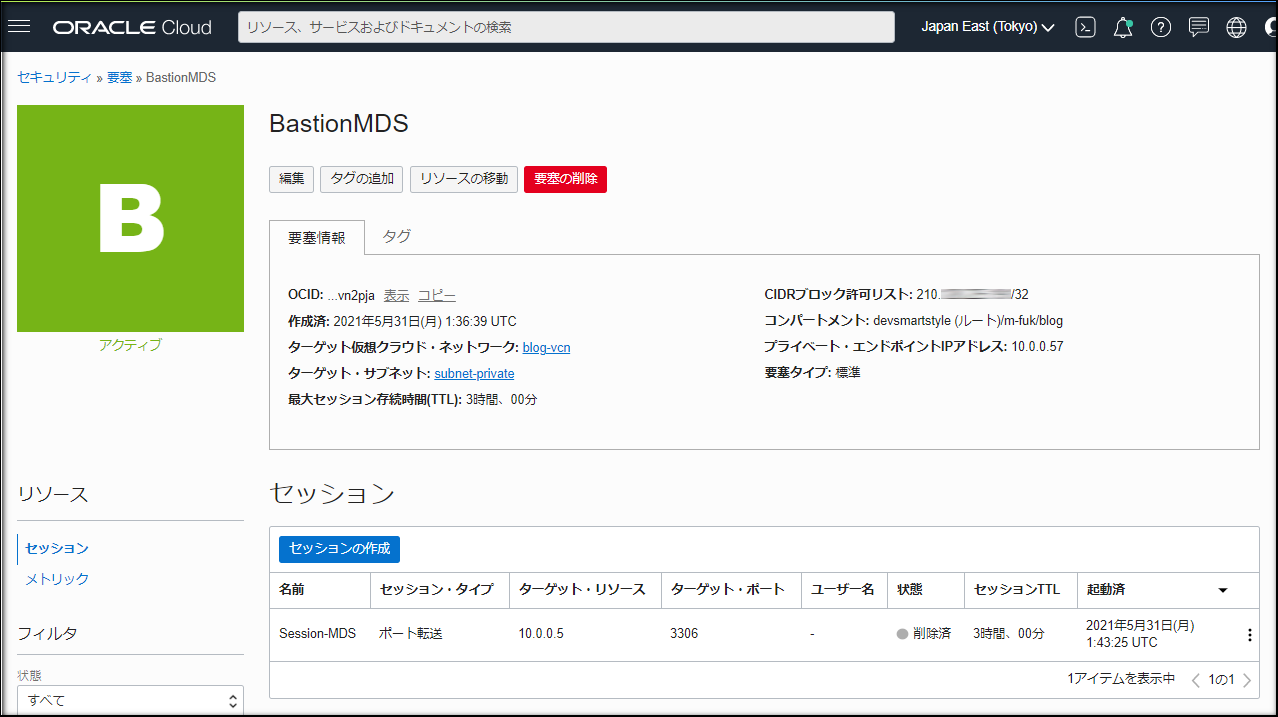Select メトリック in the resources list
The image size is (1278, 717).
point(57,579)
